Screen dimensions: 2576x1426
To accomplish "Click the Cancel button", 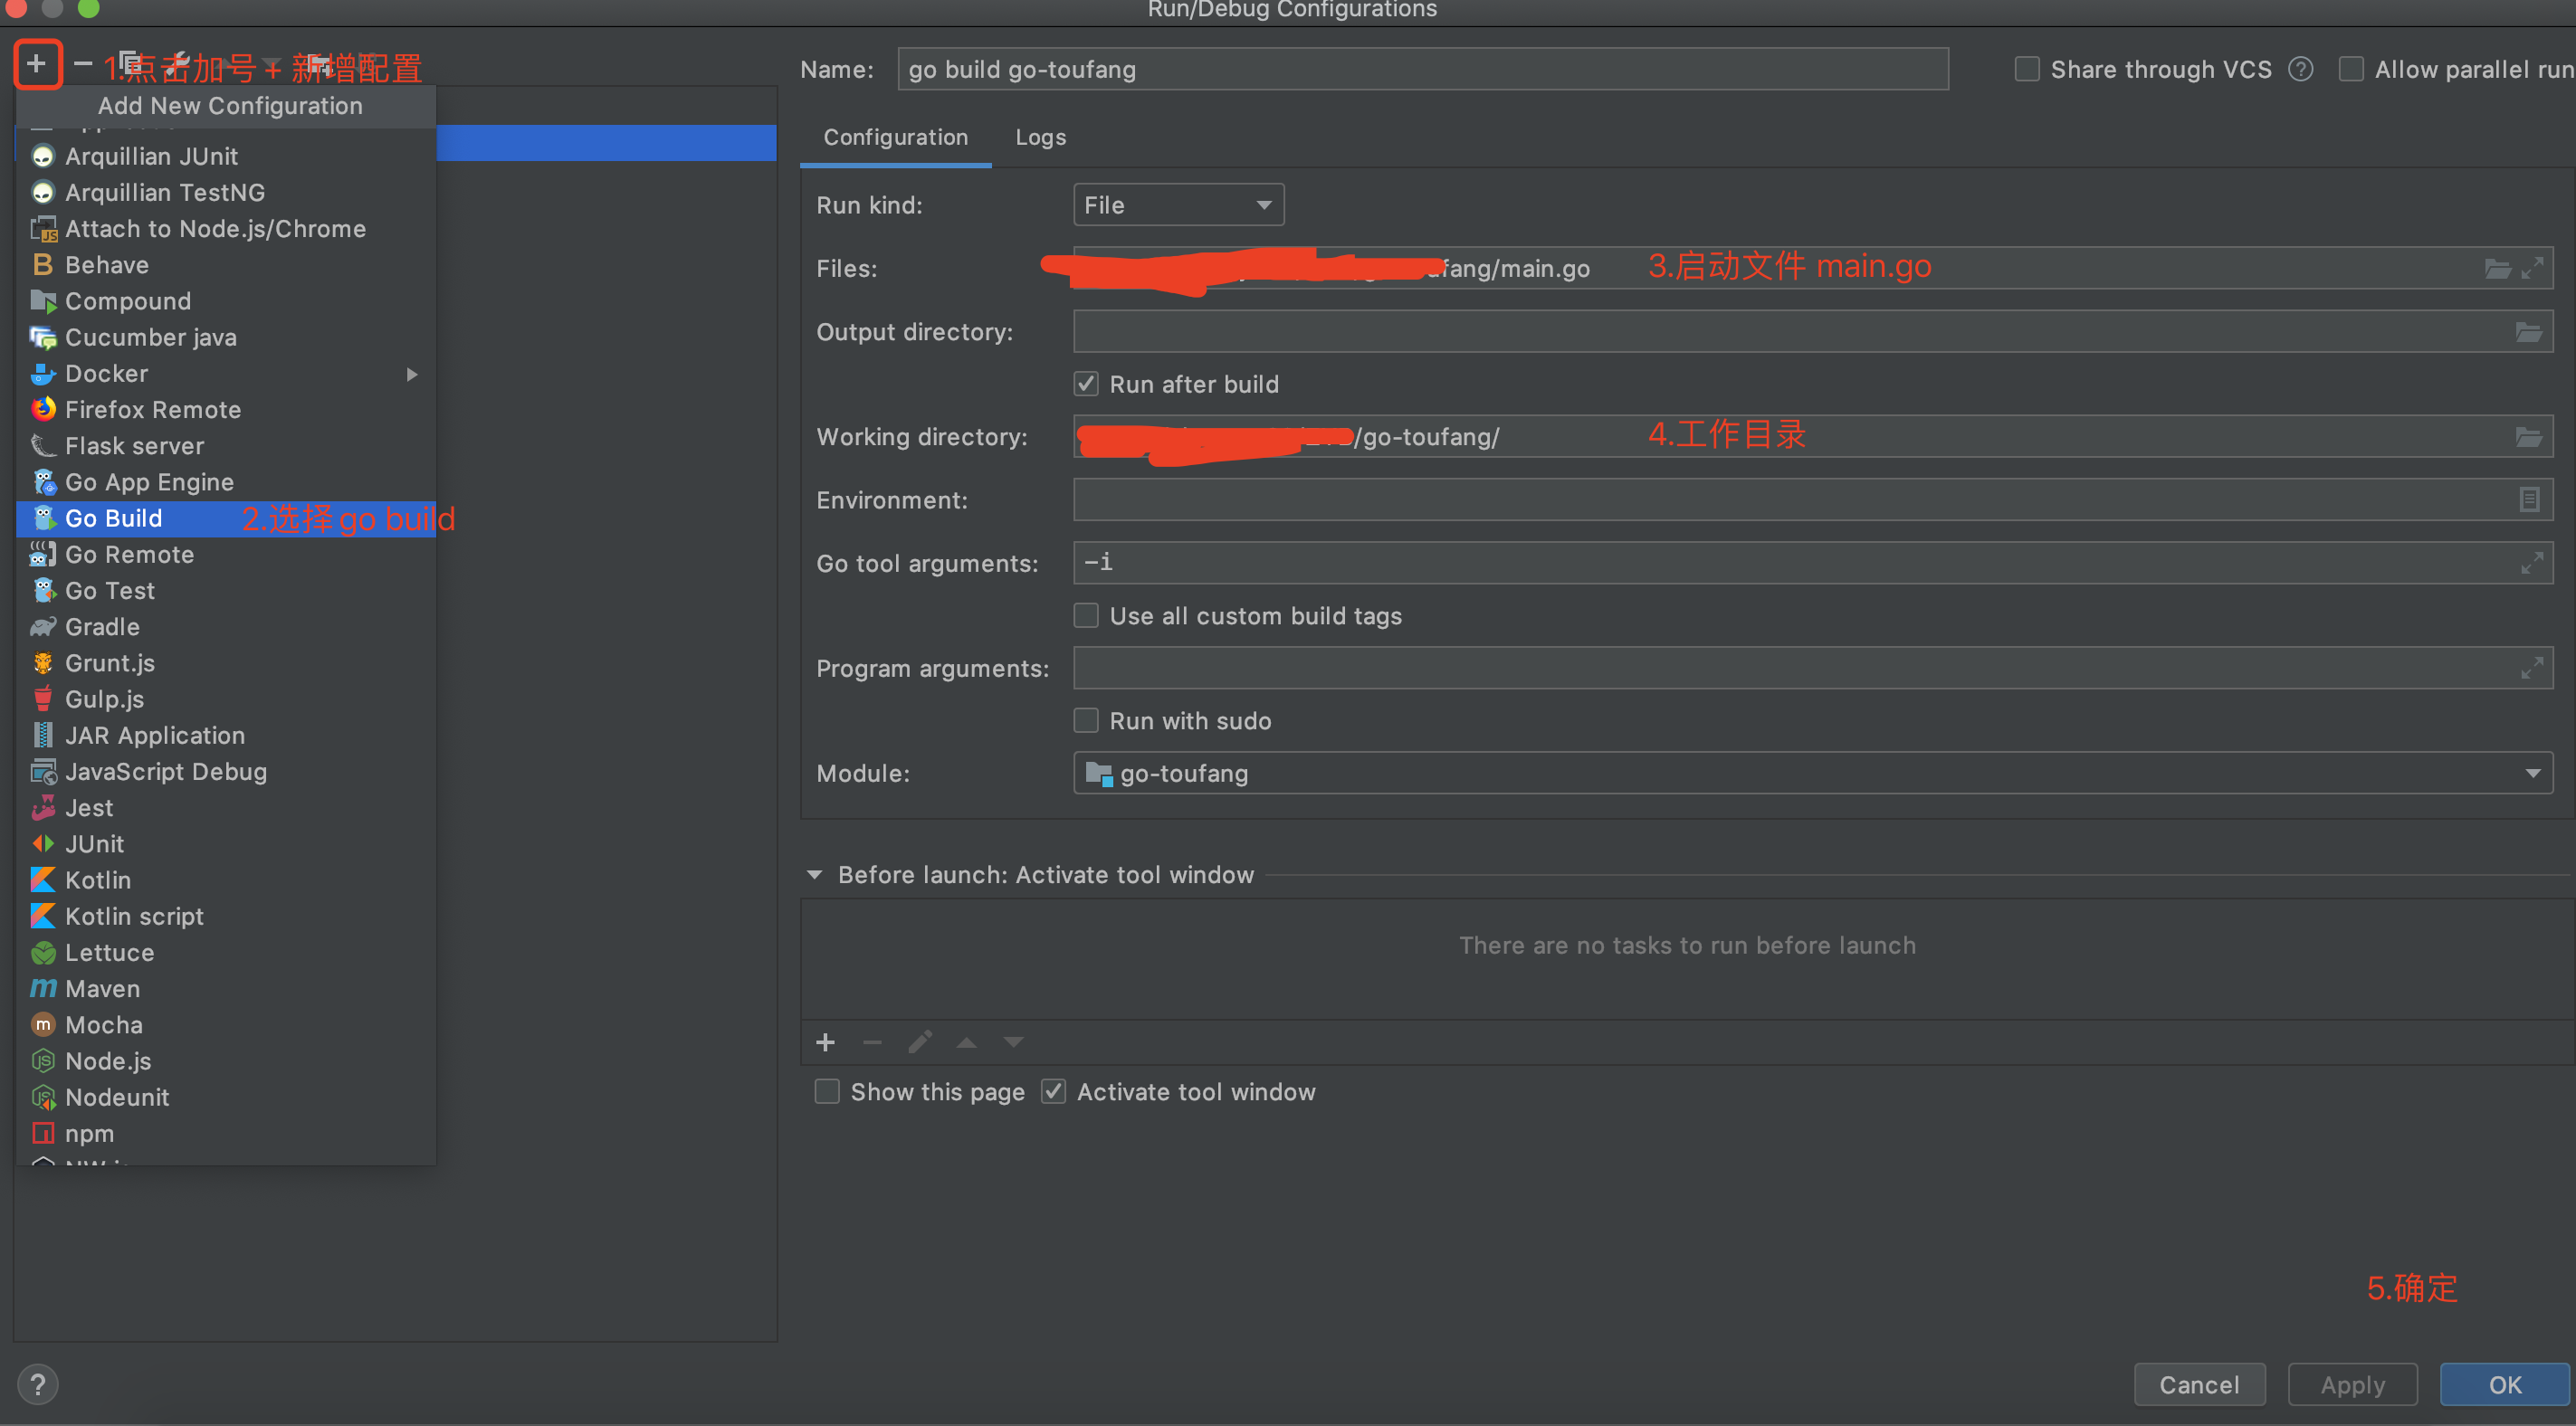I will point(2198,1384).
